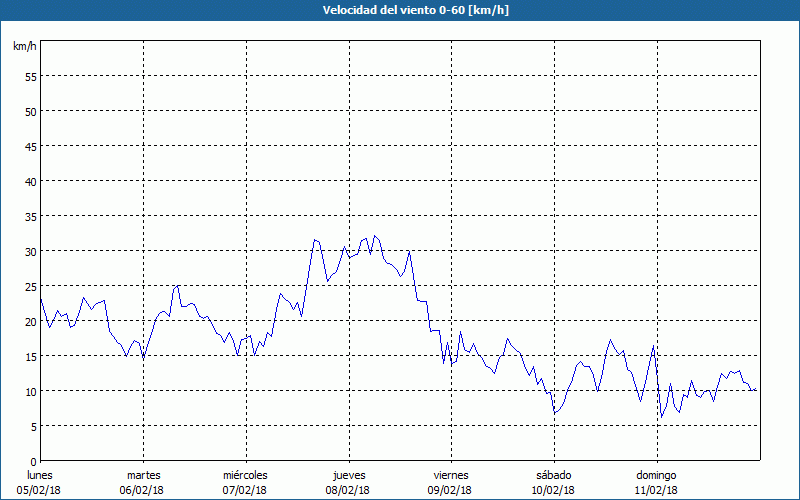This screenshot has height=500, width=800.
Task: Select the 06/02/18 date under martes
Action: [142, 490]
